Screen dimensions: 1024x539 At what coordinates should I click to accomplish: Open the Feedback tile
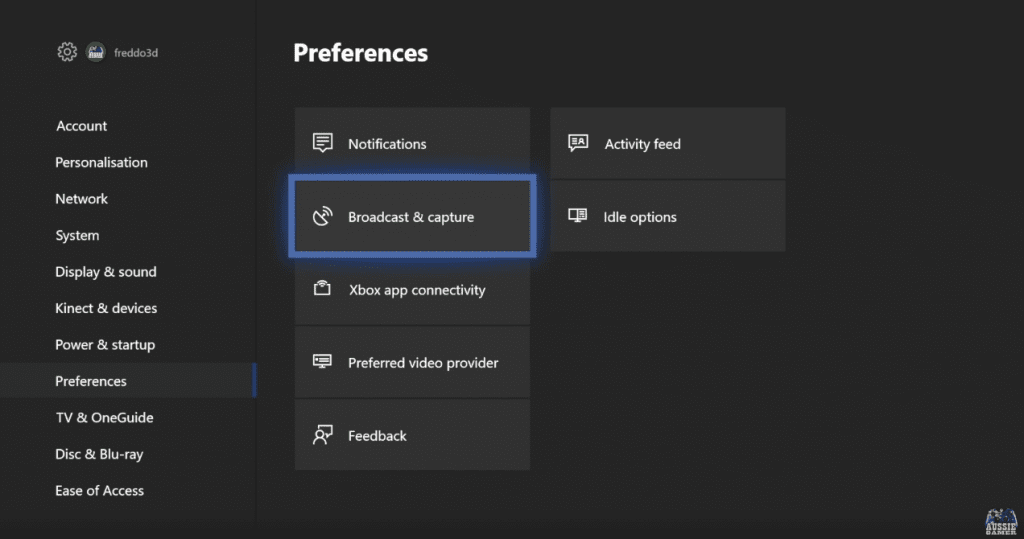[x=412, y=435]
